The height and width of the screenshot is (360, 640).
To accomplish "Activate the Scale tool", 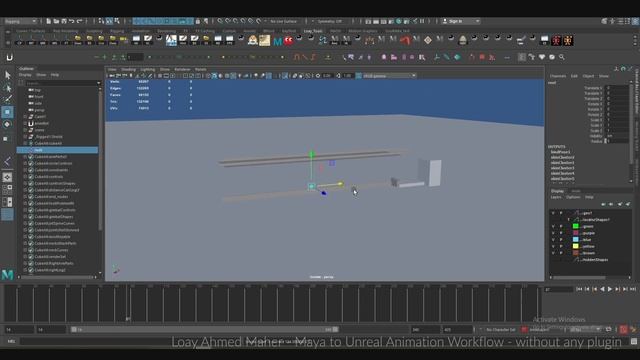I will coord(6,139).
